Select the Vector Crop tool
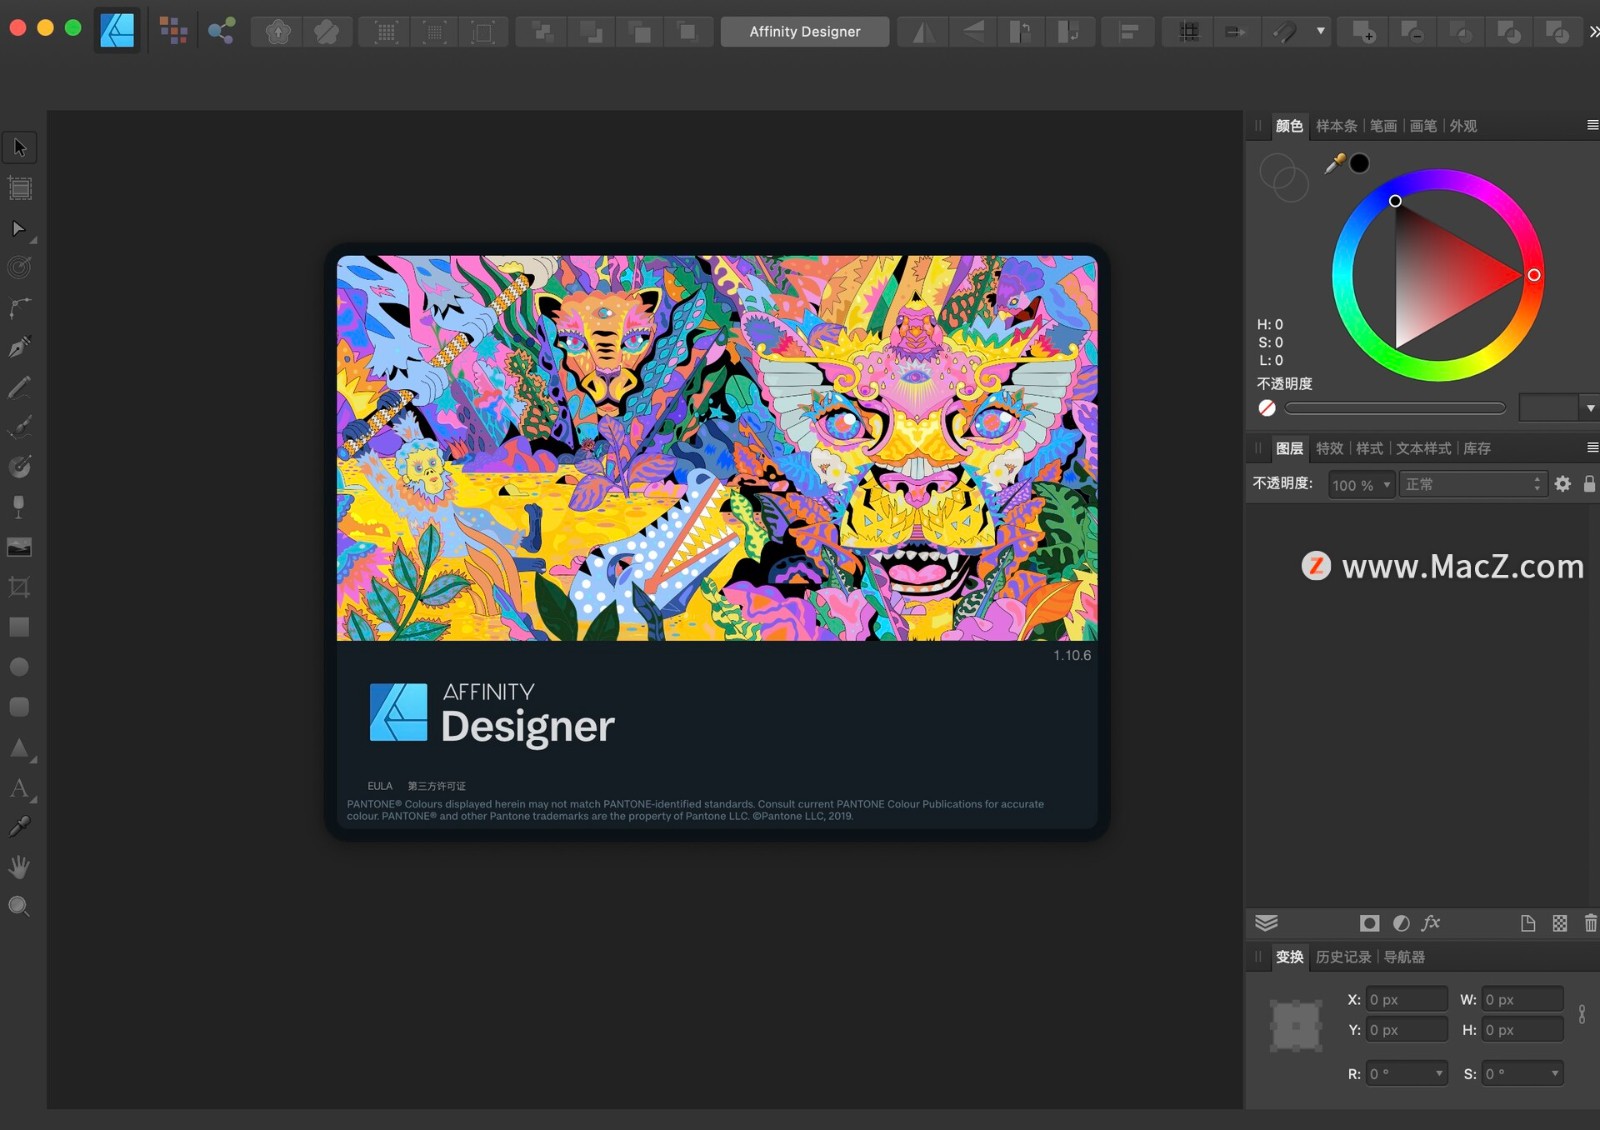The image size is (1600, 1130). coord(19,587)
